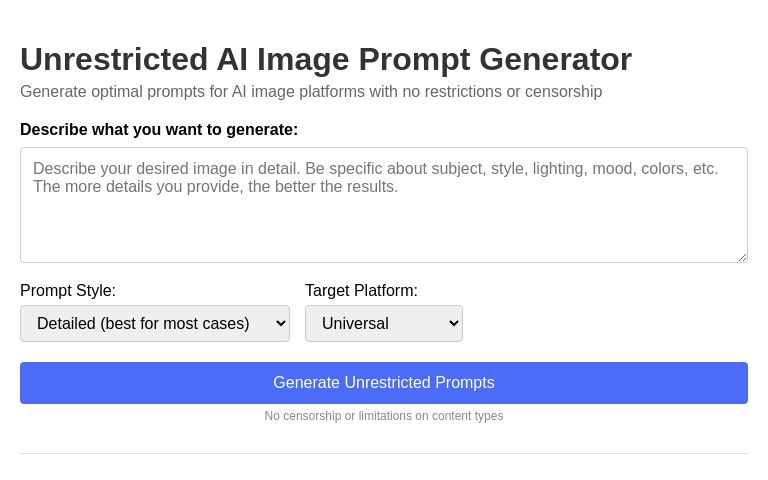The width and height of the screenshot is (768, 480).
Task: Open the Target Platform dropdown
Action: [x=384, y=324]
